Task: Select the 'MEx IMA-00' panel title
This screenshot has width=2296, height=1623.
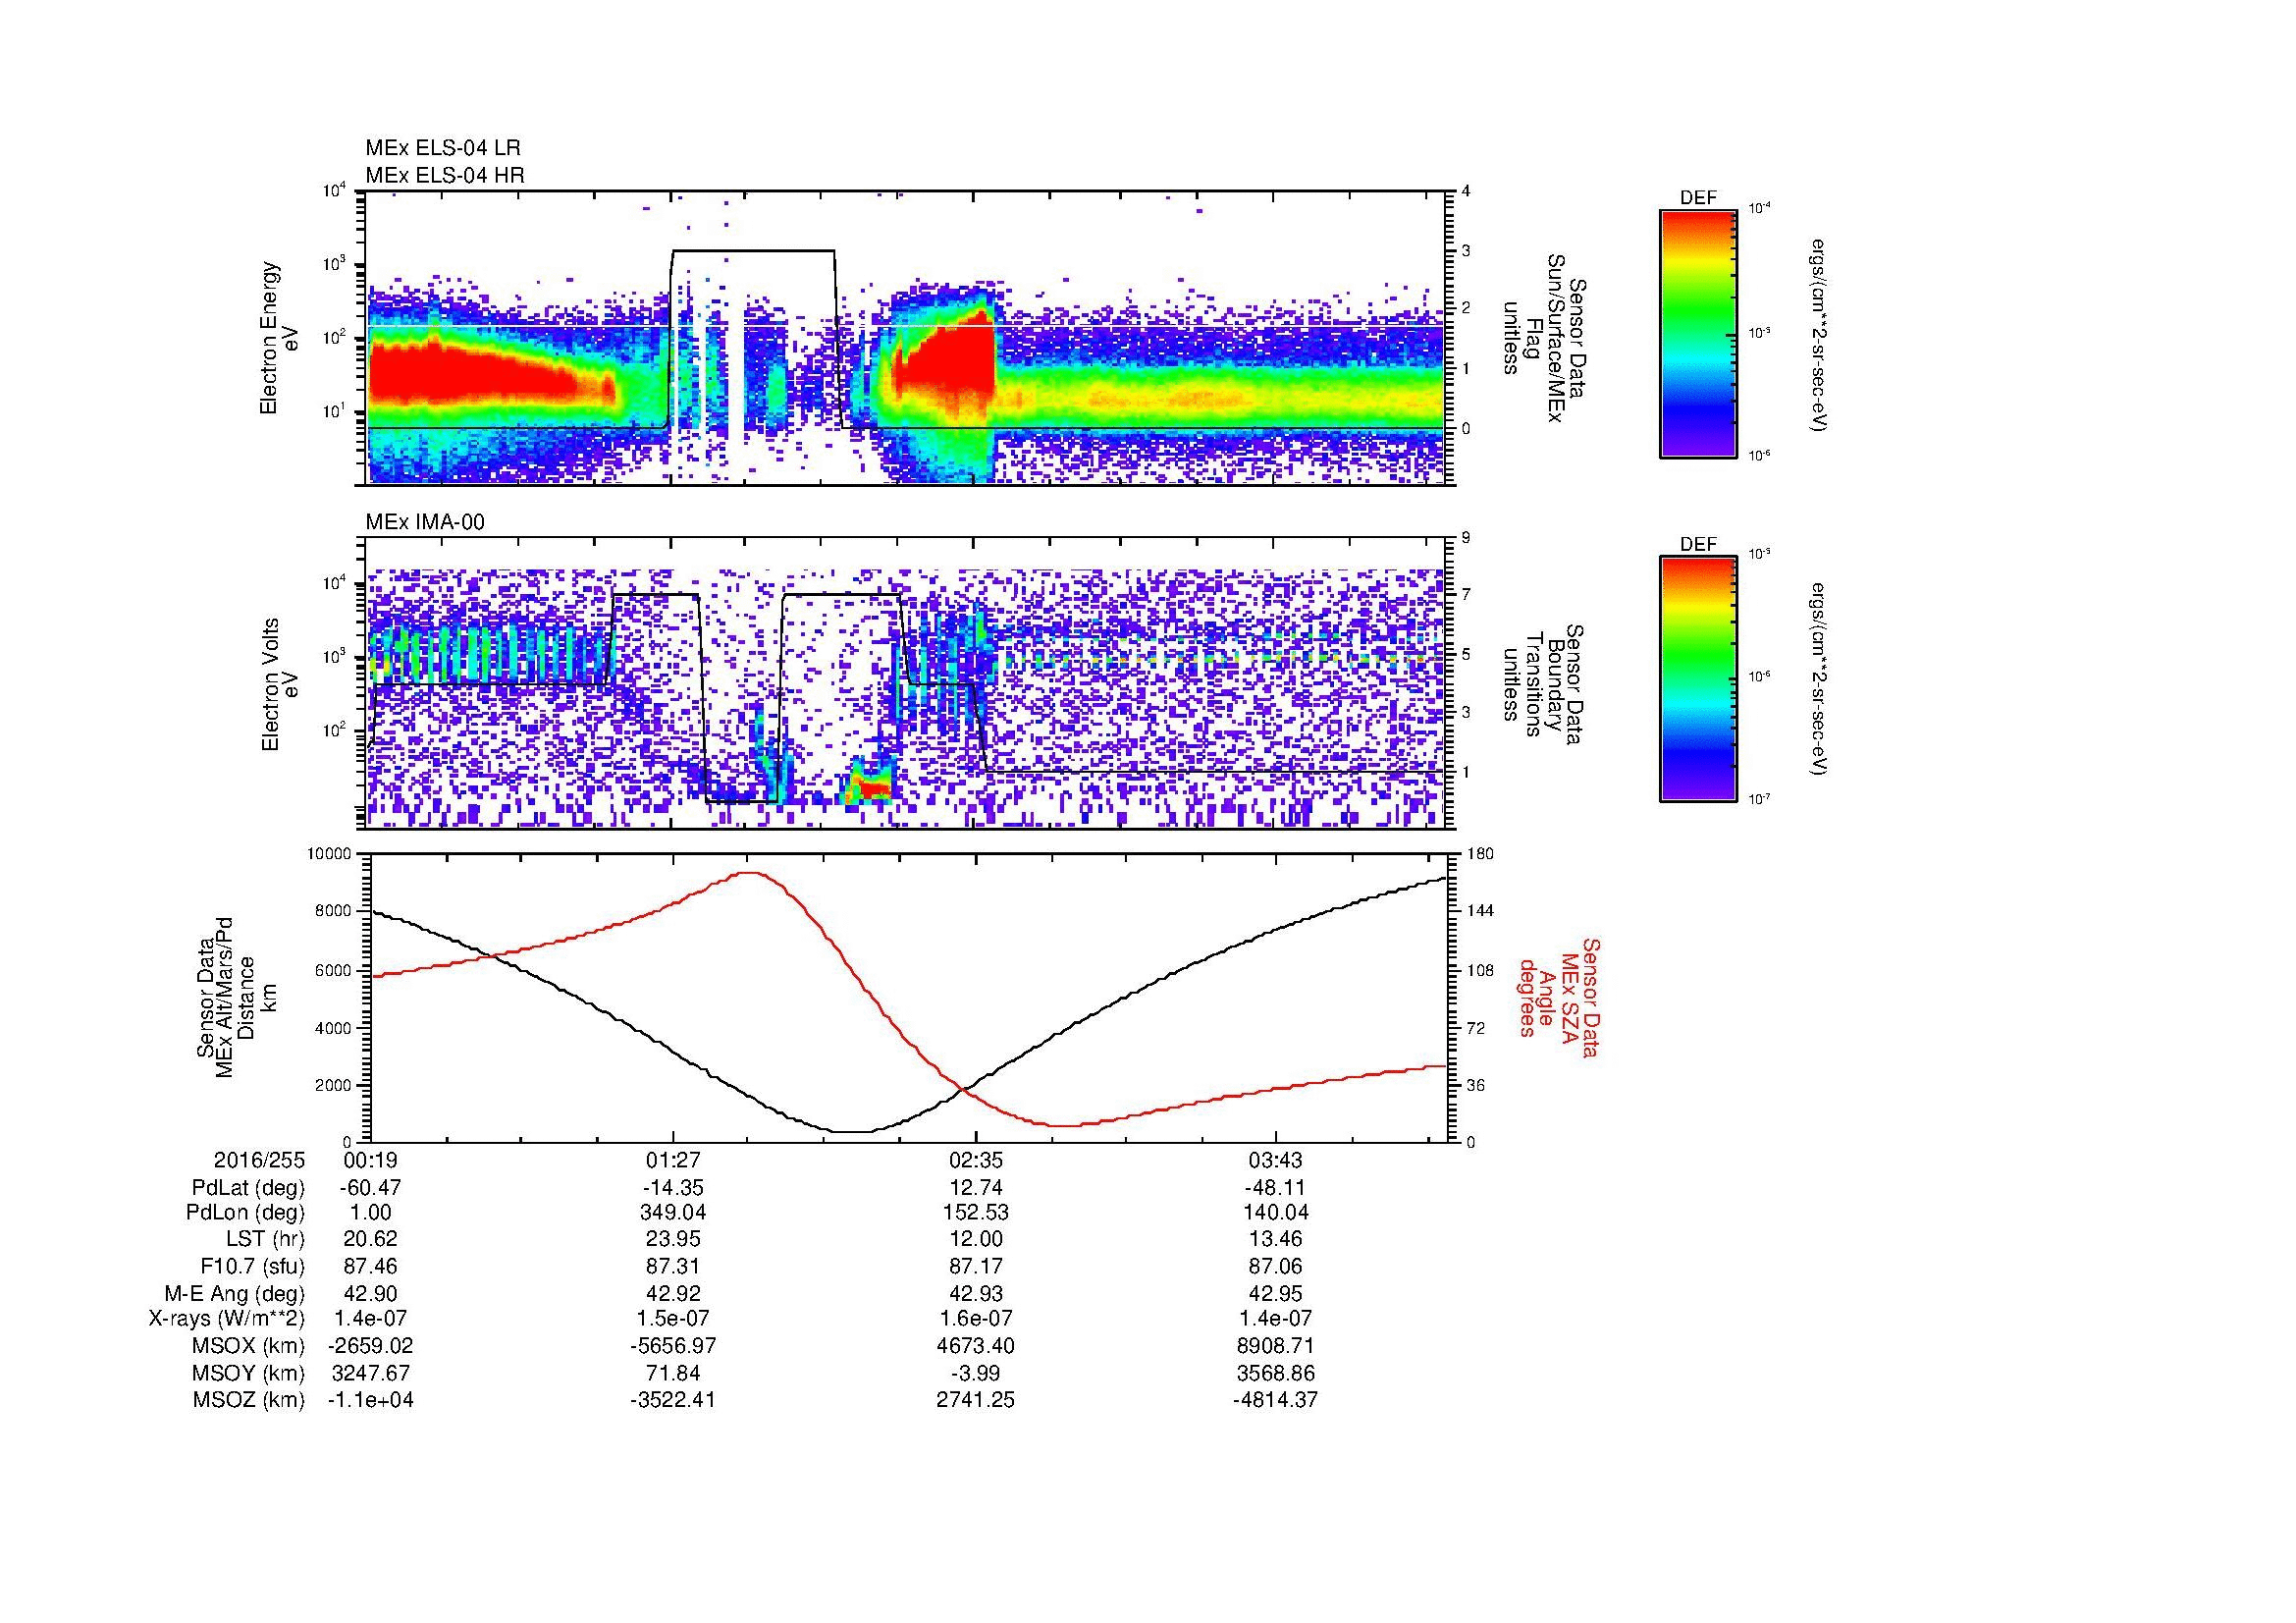Action: click(425, 522)
